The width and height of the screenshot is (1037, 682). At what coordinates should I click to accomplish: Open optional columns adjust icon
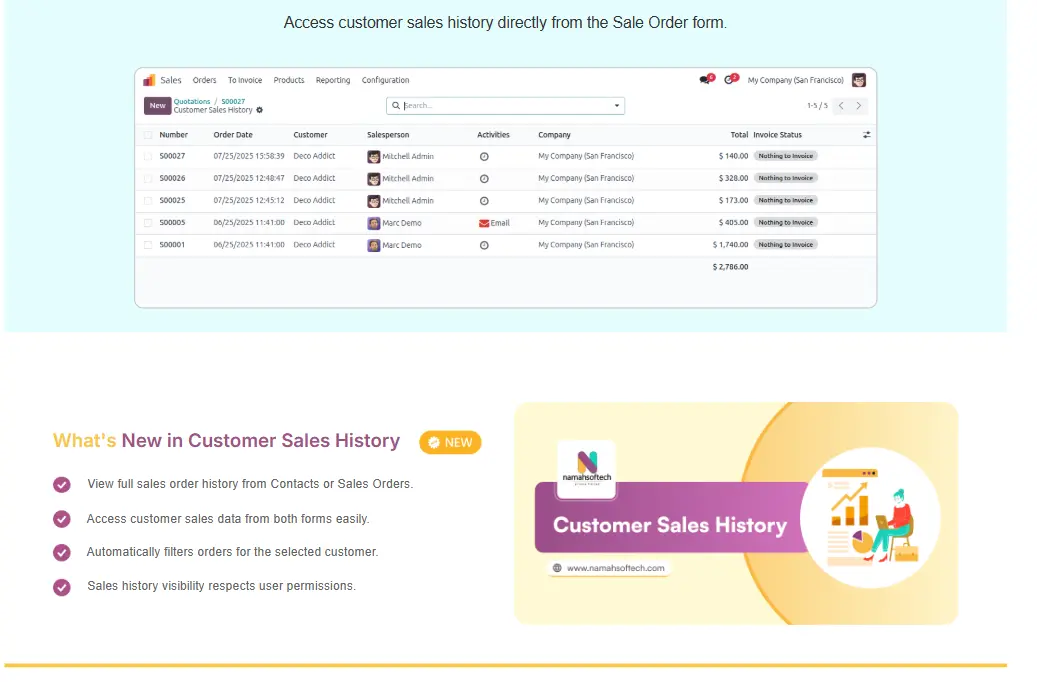pyautogui.click(x=866, y=135)
